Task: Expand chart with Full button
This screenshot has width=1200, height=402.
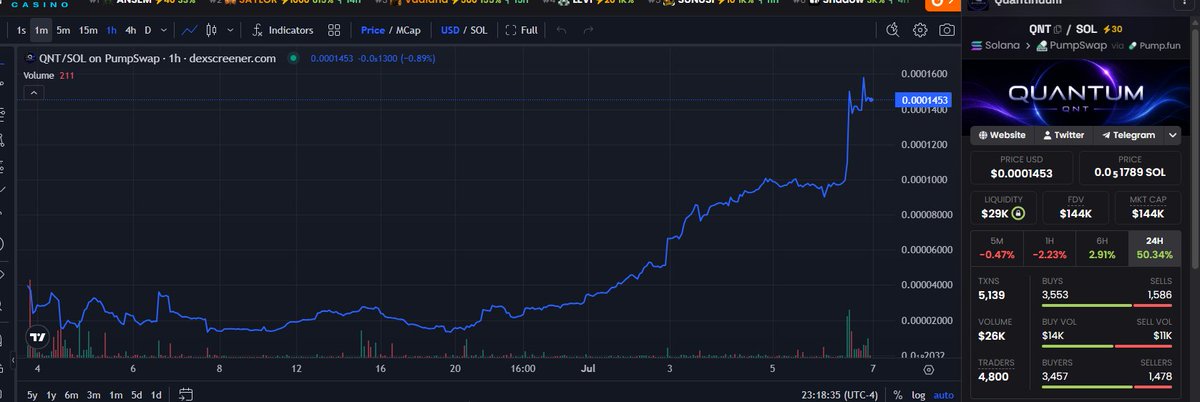Action: tap(521, 30)
